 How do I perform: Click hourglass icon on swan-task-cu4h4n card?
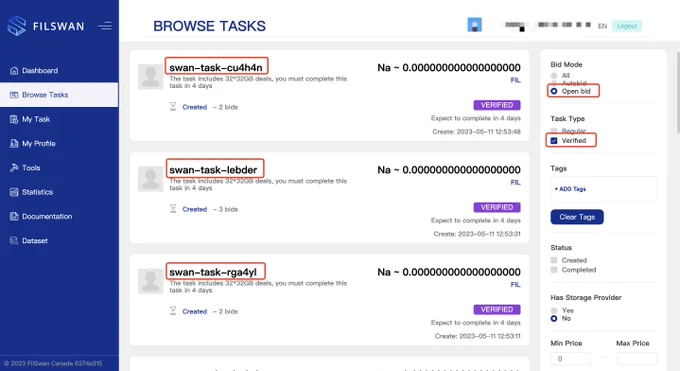(x=173, y=107)
